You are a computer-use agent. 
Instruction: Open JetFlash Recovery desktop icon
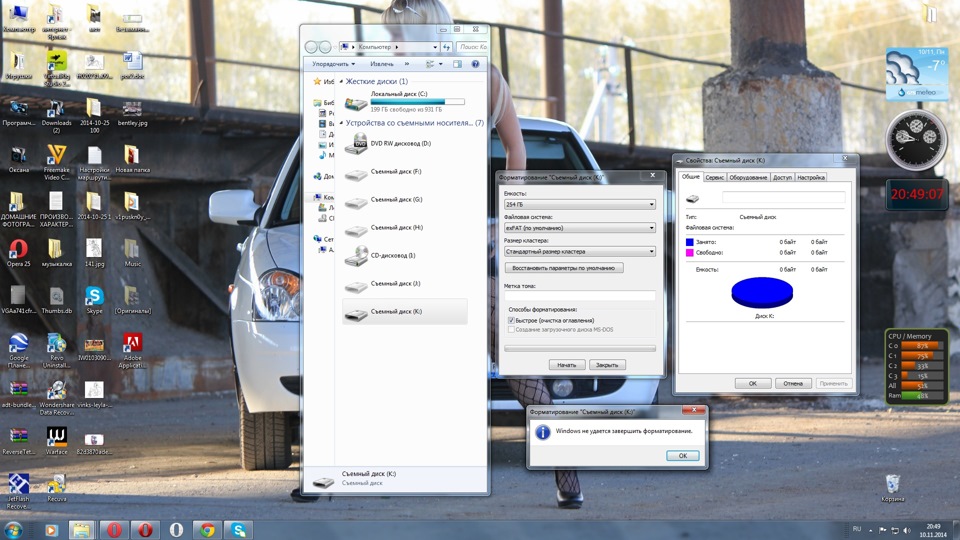point(18,492)
